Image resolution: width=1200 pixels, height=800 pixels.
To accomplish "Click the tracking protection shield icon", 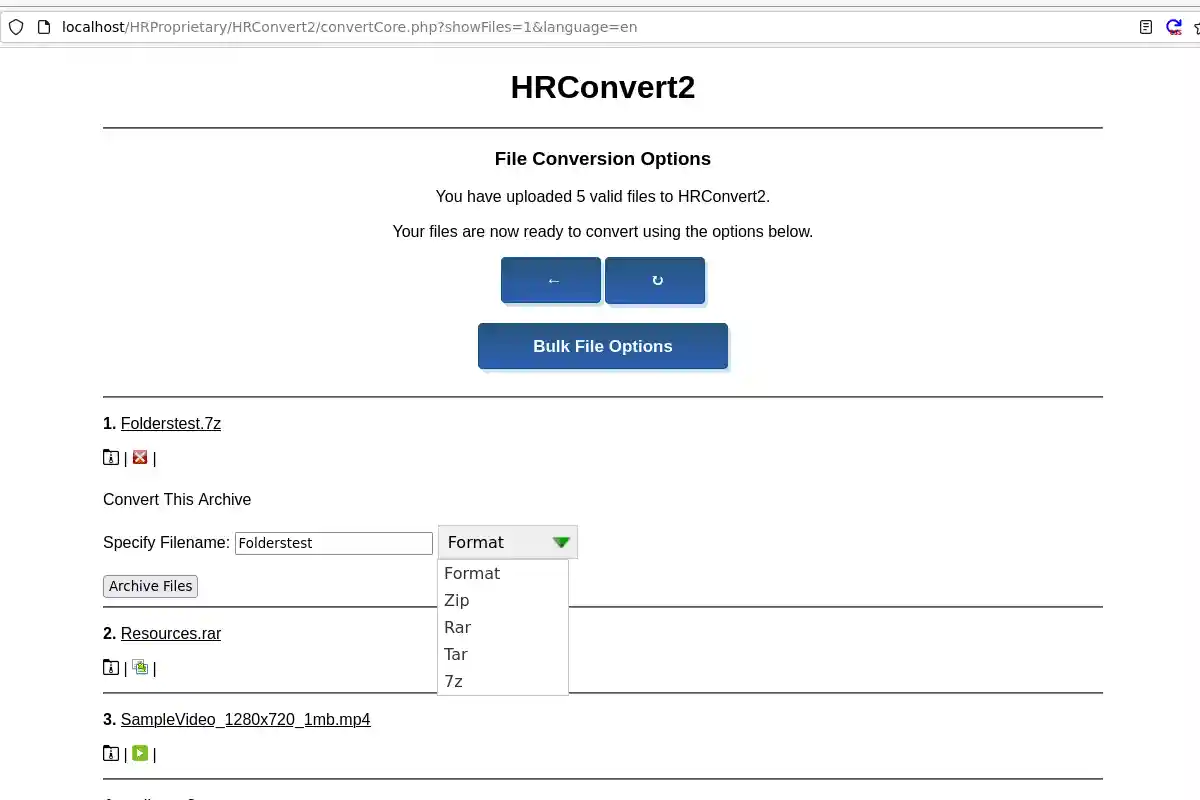I will (16, 27).
